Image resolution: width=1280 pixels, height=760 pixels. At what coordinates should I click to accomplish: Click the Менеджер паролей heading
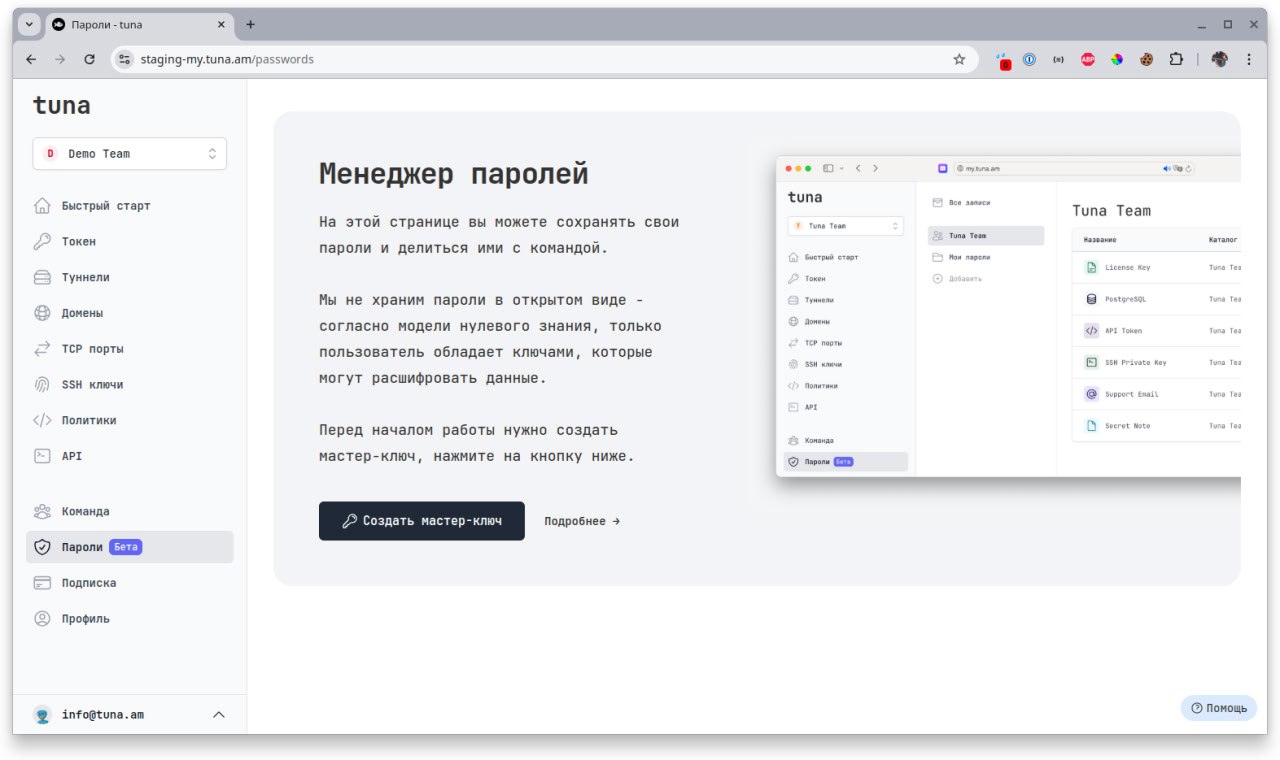pos(454,174)
